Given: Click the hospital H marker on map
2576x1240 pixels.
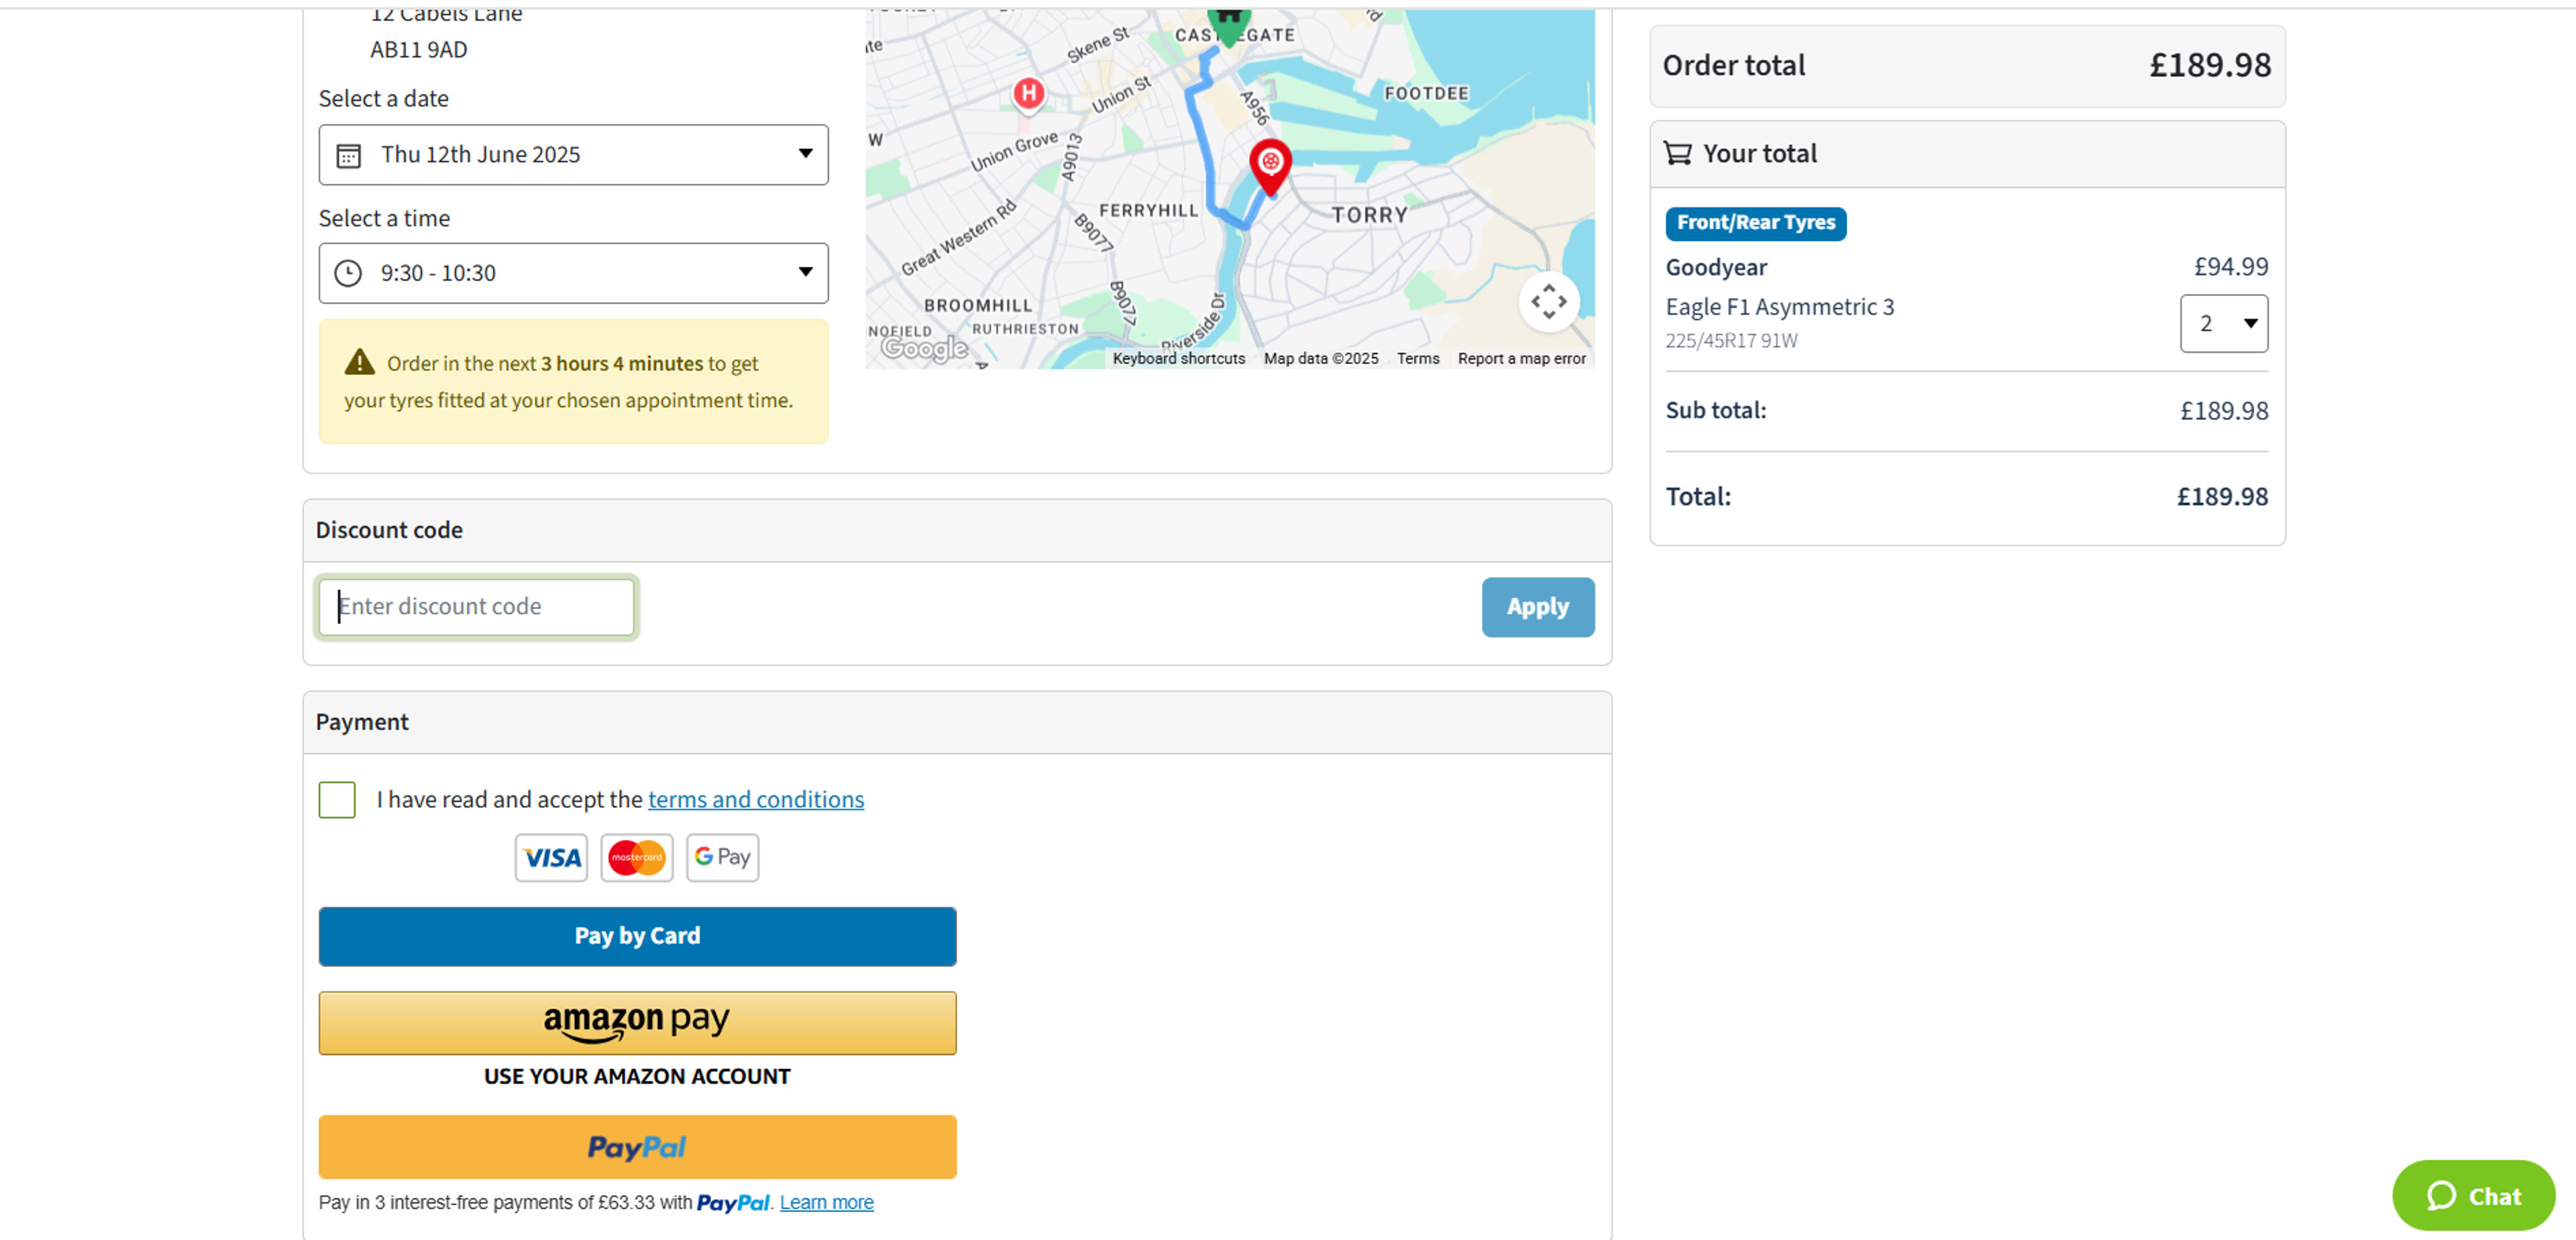Looking at the screenshot, I should 1028,95.
